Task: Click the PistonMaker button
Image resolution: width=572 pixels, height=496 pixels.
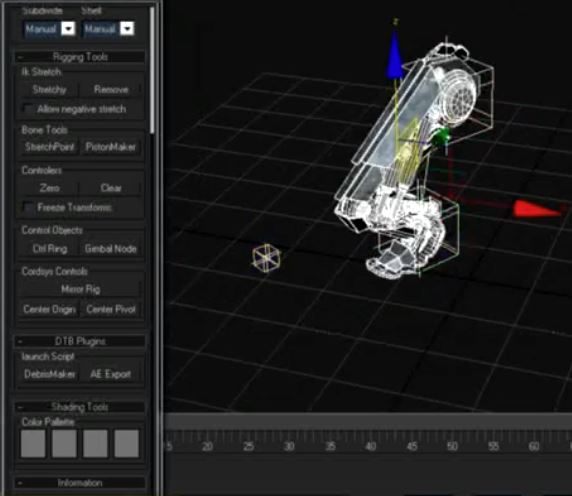Action: [x=111, y=147]
